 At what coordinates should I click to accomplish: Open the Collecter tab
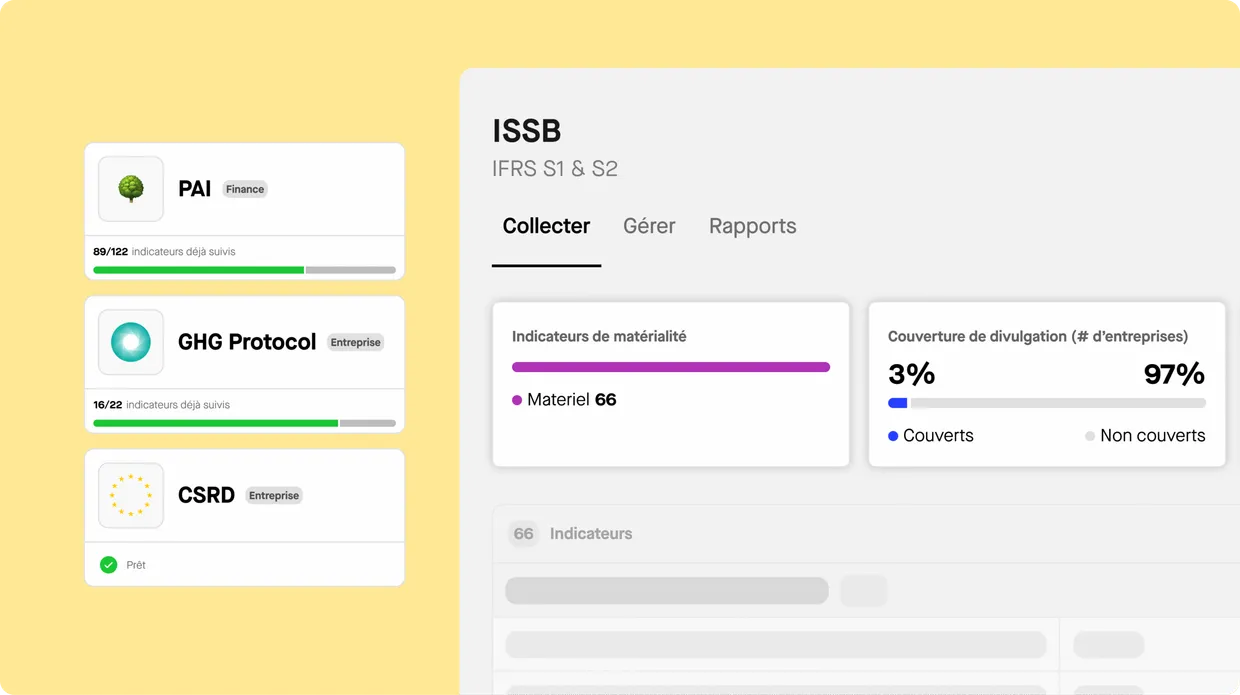546,226
